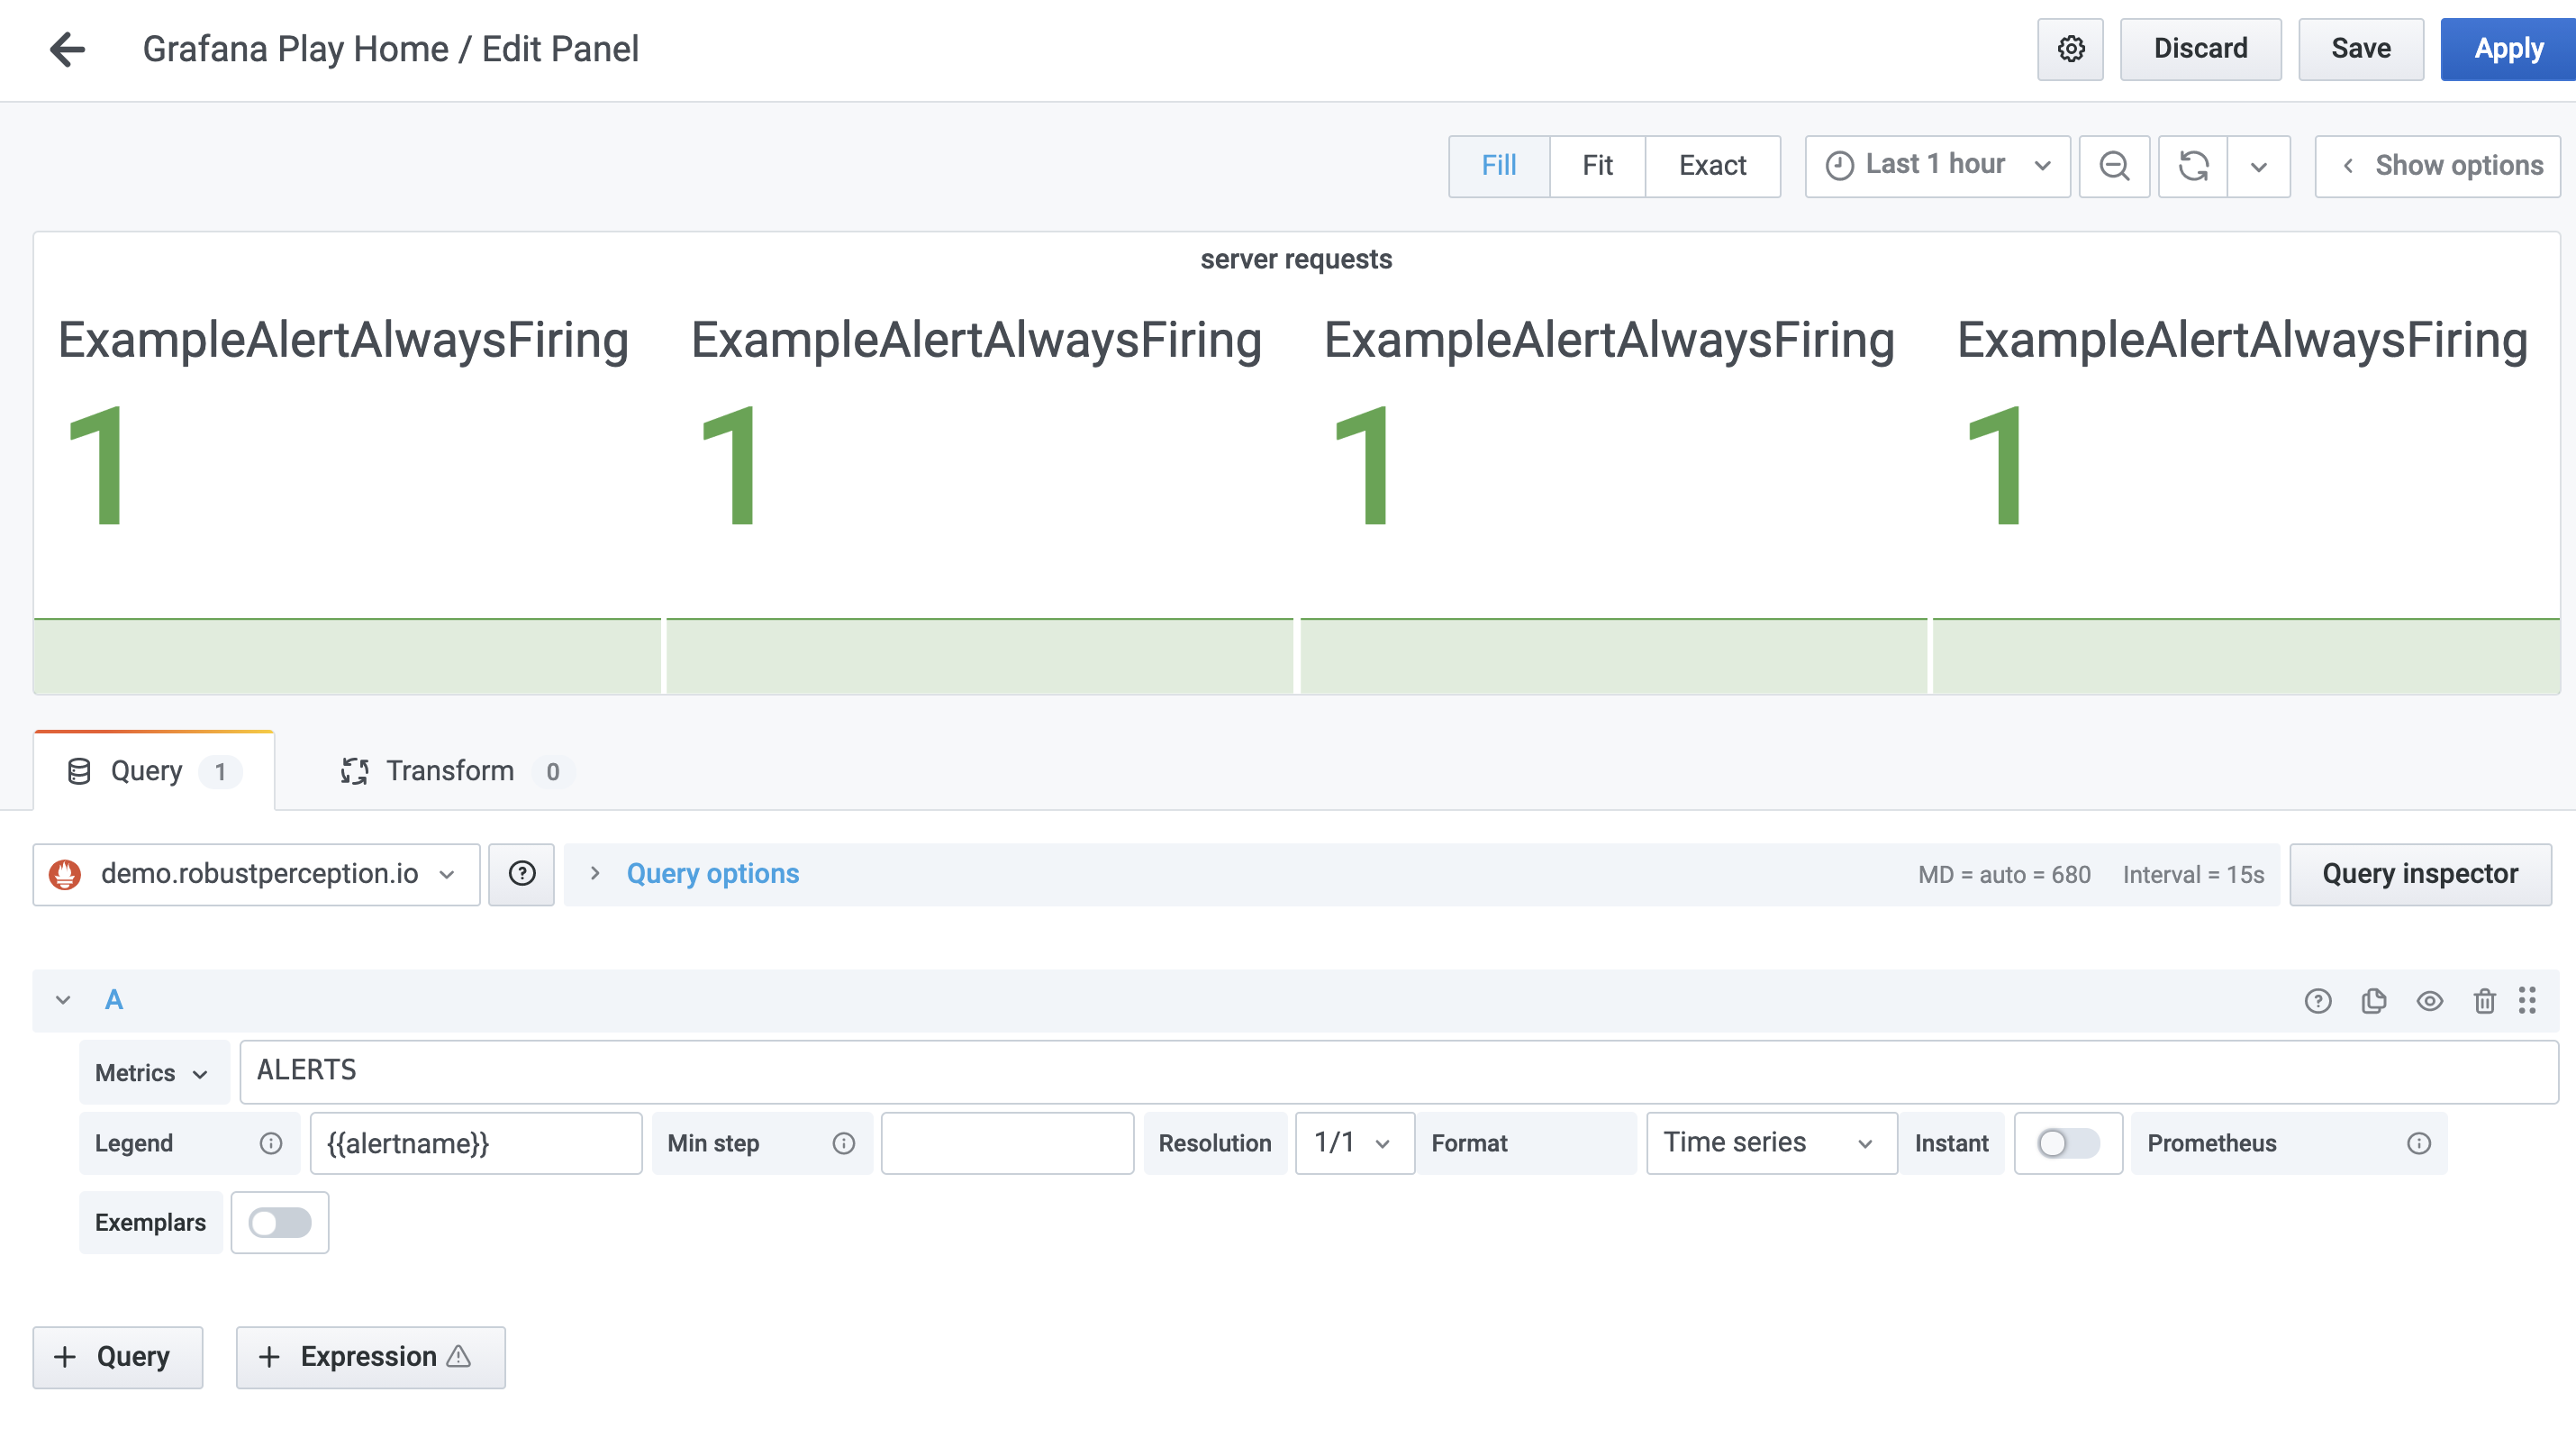This screenshot has height=1447, width=2576.
Task: Expand the Query options section
Action: coord(711,875)
